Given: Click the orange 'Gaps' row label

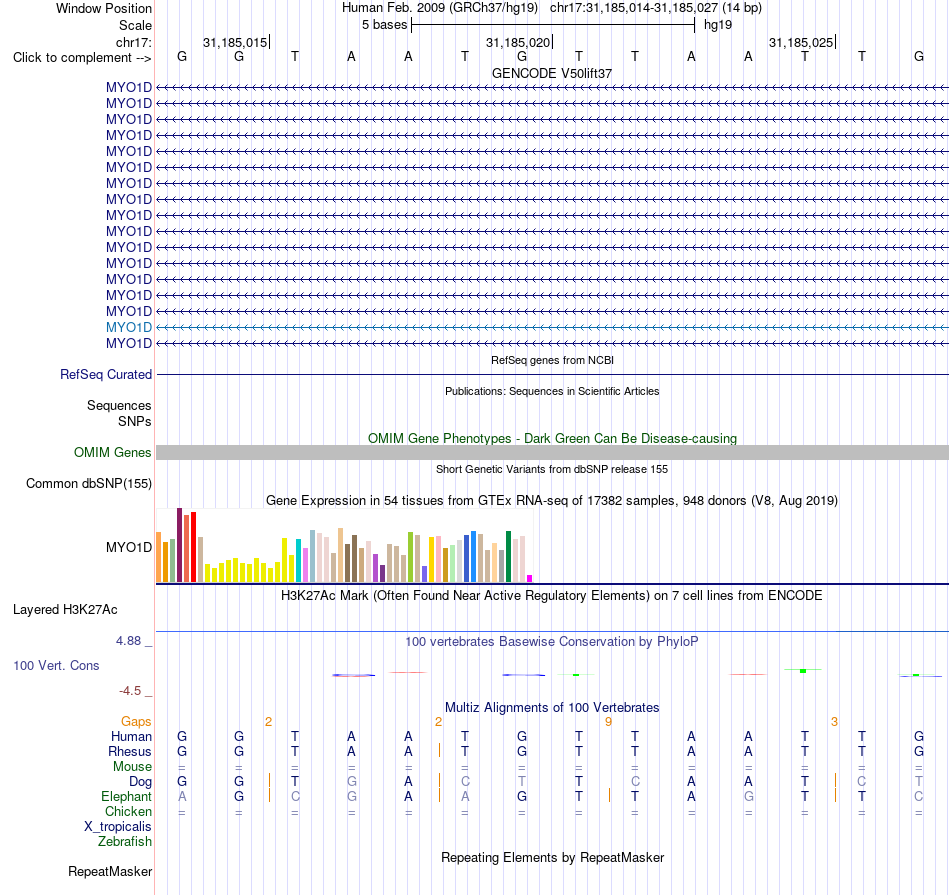Looking at the screenshot, I should click(x=136, y=721).
